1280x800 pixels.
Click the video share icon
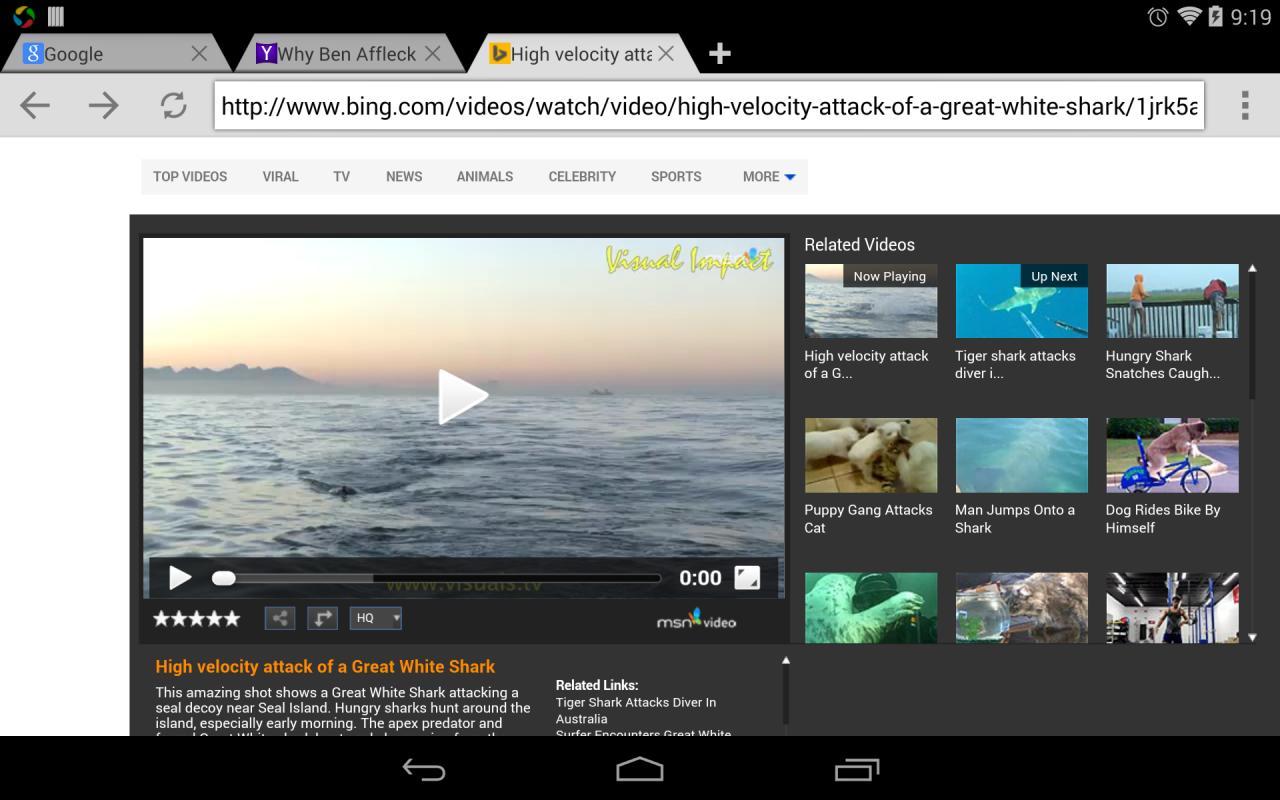pyautogui.click(x=280, y=618)
